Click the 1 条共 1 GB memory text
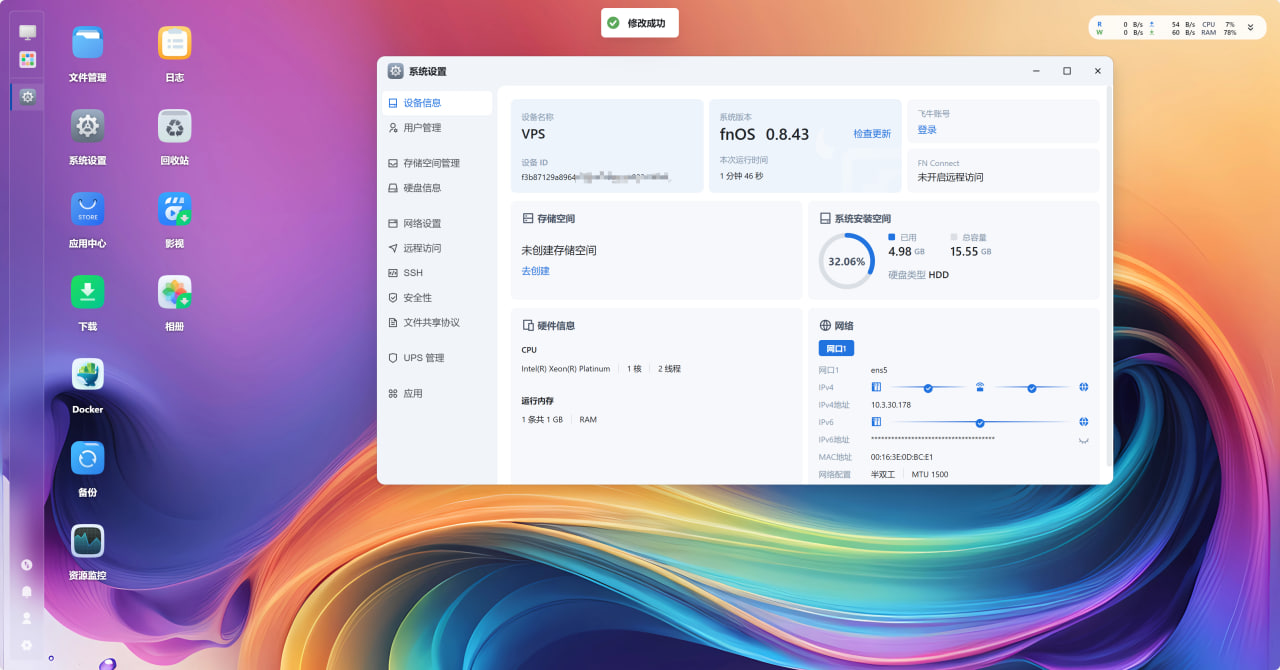 (x=542, y=420)
